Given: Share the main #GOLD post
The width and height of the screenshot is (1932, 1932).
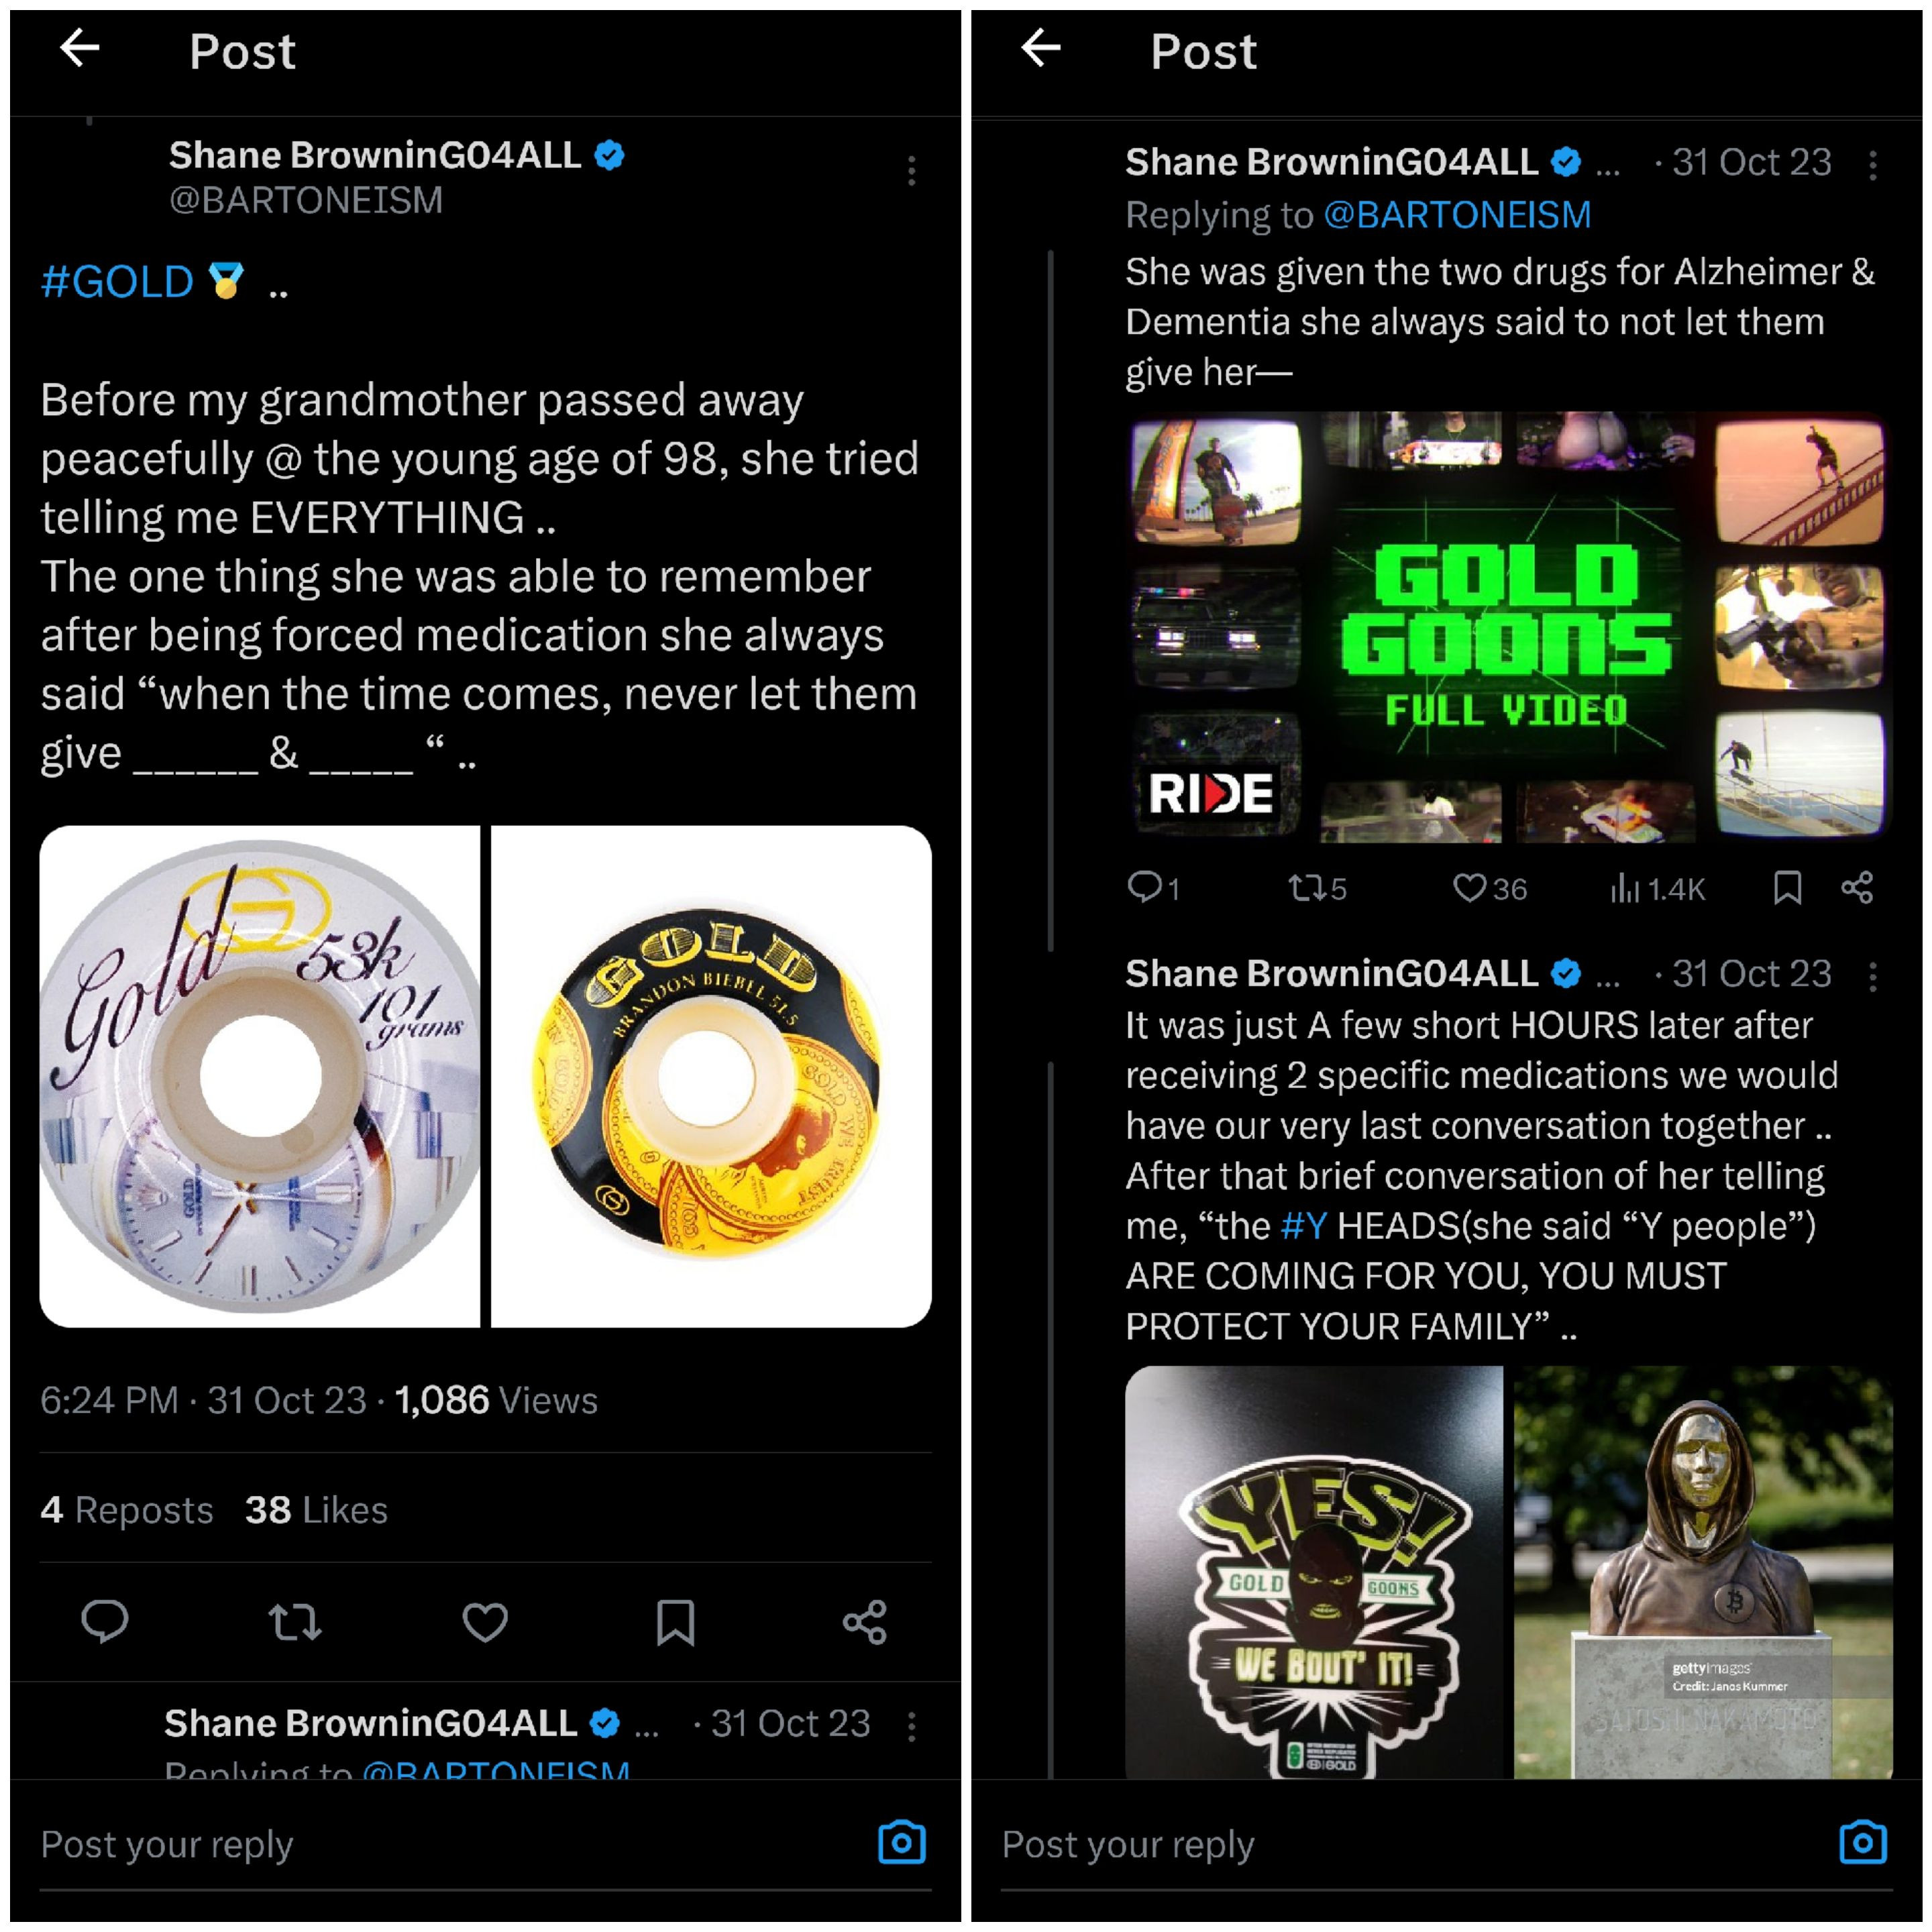Looking at the screenshot, I should (x=865, y=1622).
